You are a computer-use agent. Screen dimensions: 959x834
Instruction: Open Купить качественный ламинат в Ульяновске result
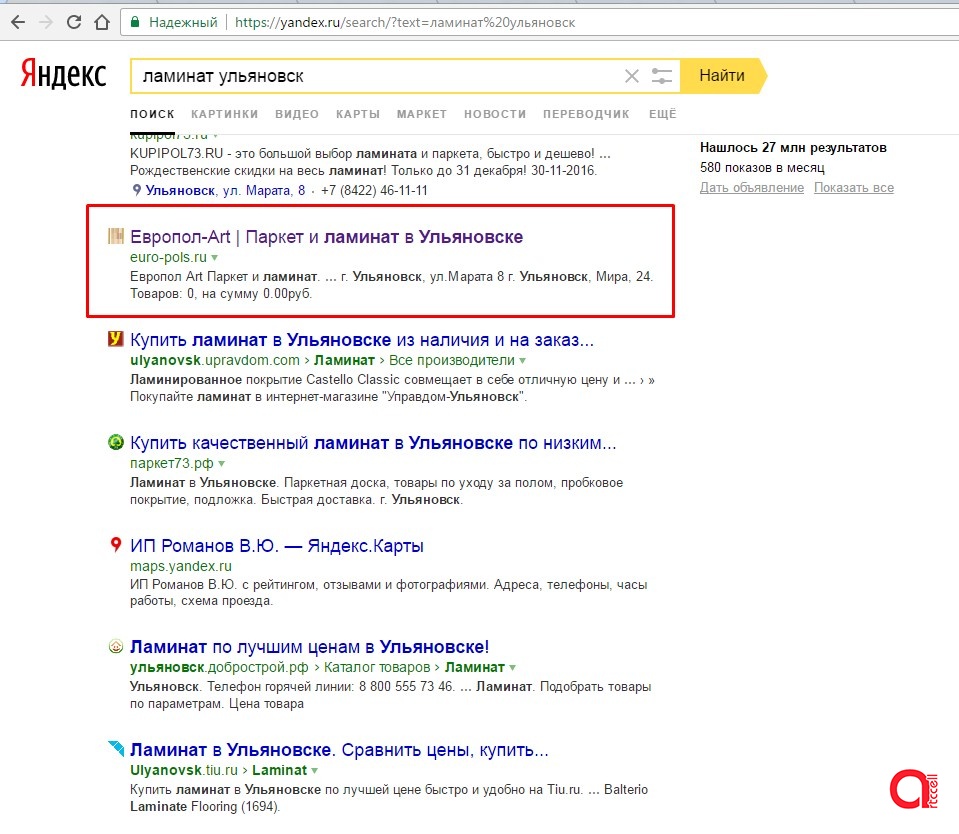[x=373, y=443]
